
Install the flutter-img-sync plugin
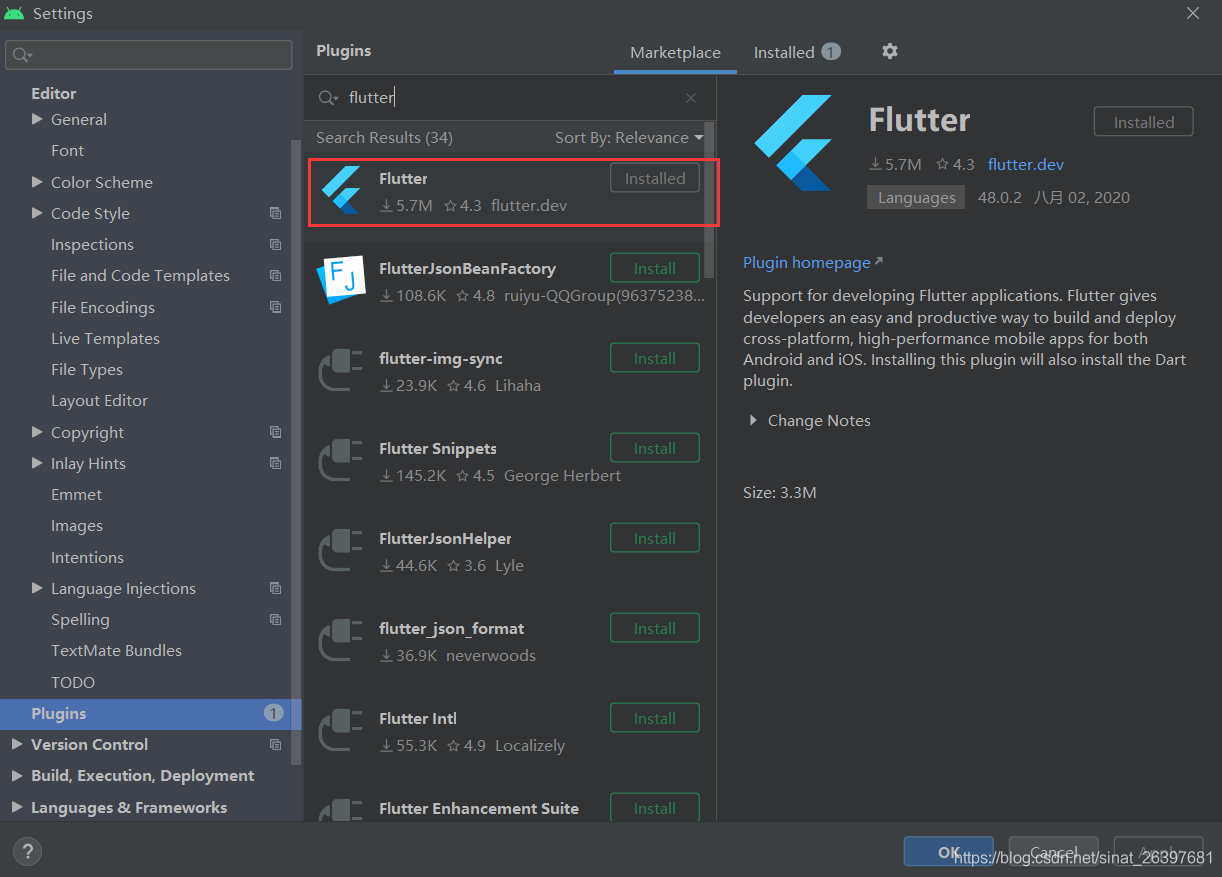point(655,358)
